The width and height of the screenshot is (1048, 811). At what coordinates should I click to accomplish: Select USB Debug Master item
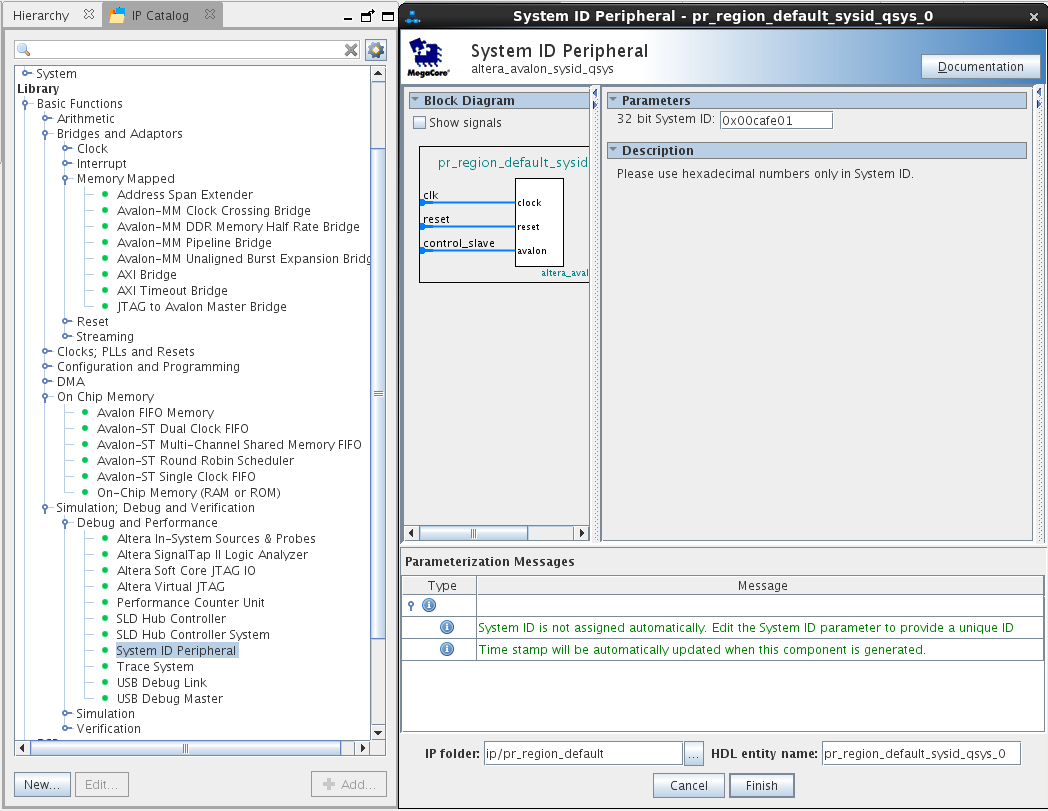point(169,699)
